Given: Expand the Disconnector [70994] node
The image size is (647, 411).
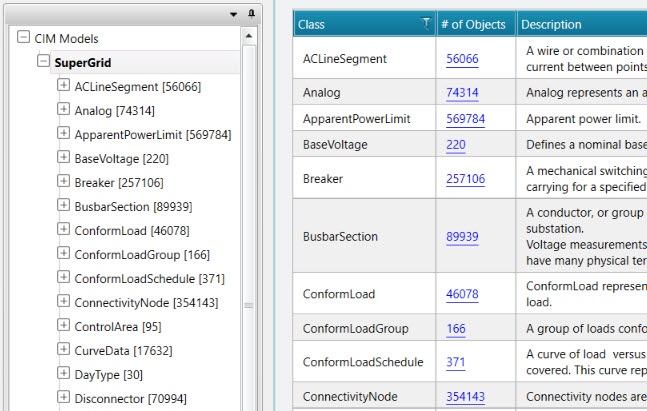Looking at the screenshot, I should click(x=63, y=397).
